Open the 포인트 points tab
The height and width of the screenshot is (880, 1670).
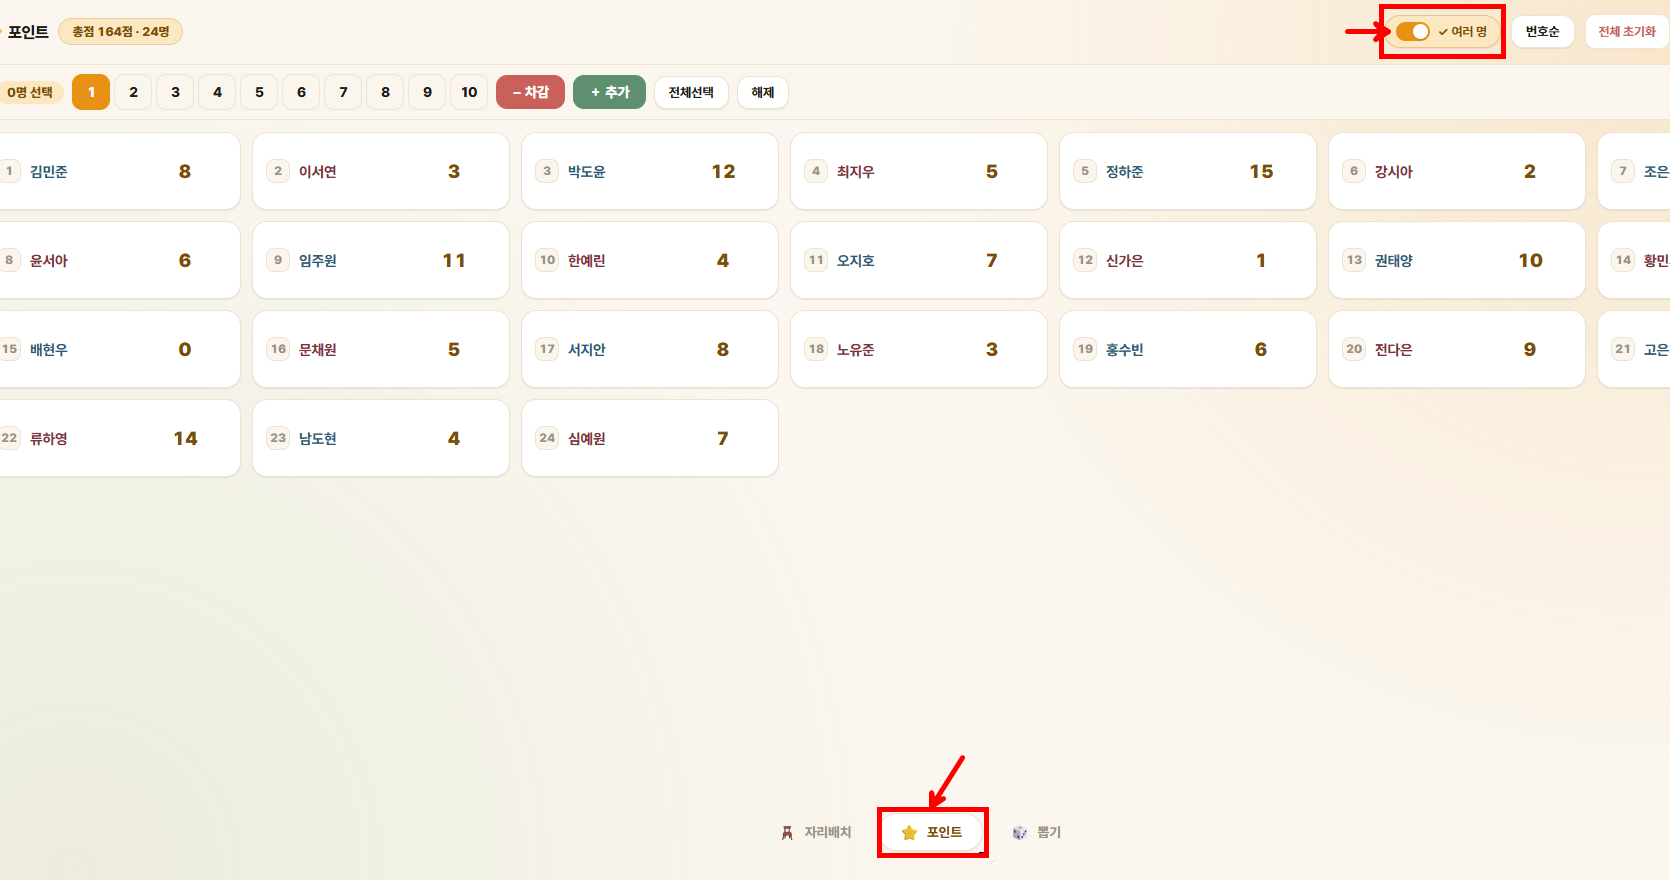(932, 832)
